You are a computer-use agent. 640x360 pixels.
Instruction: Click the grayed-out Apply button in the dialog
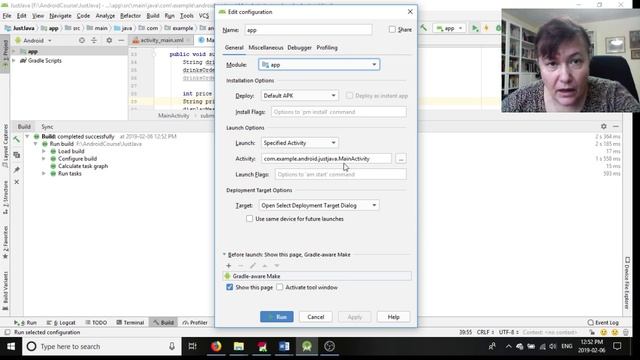pos(355,317)
